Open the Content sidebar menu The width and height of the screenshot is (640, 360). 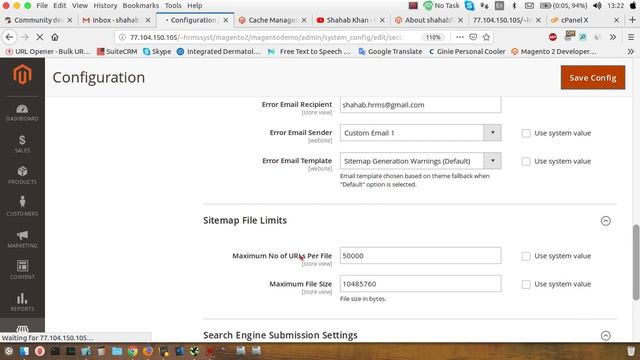[x=22, y=270]
